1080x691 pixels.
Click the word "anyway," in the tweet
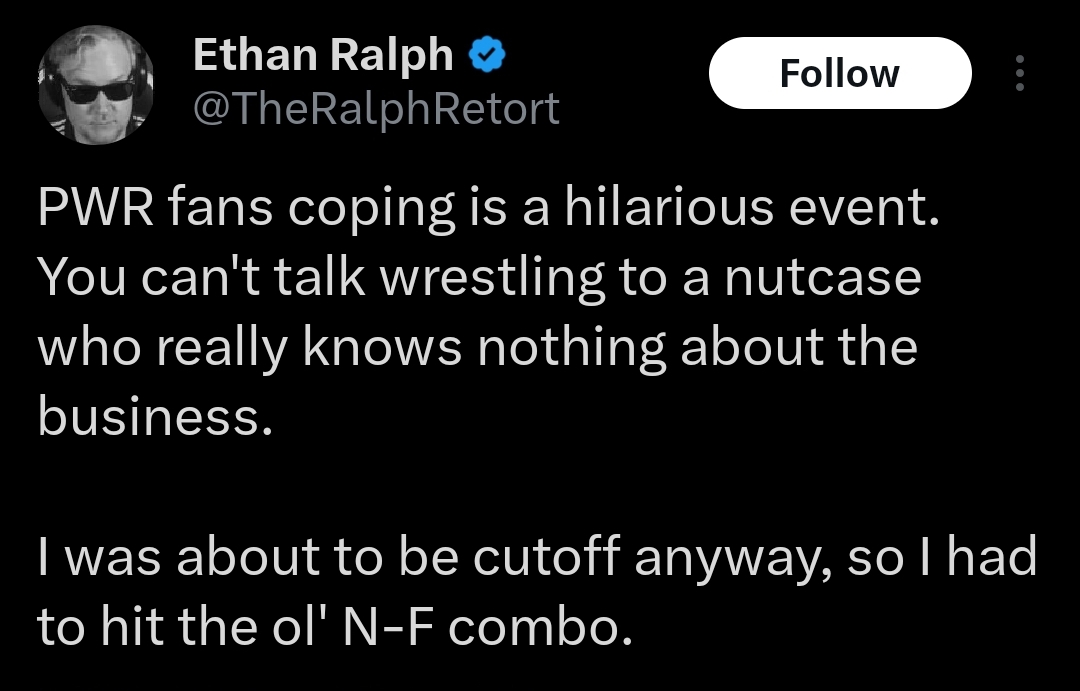click(732, 558)
